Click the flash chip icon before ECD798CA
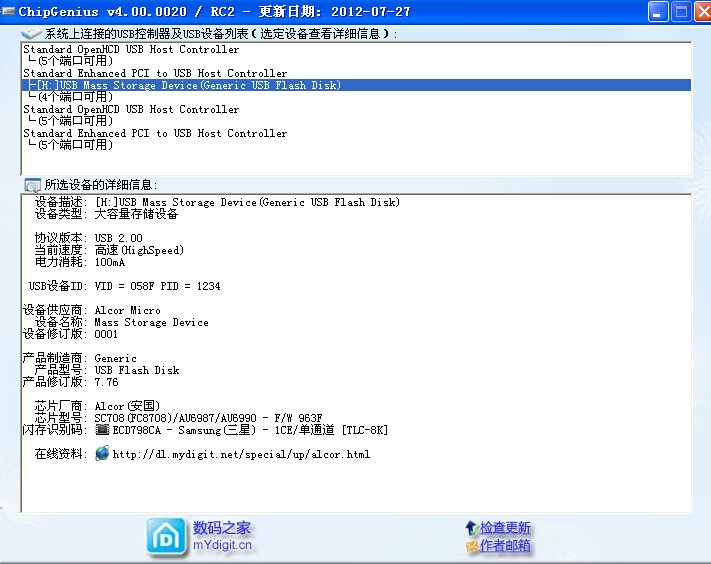 tap(102, 430)
